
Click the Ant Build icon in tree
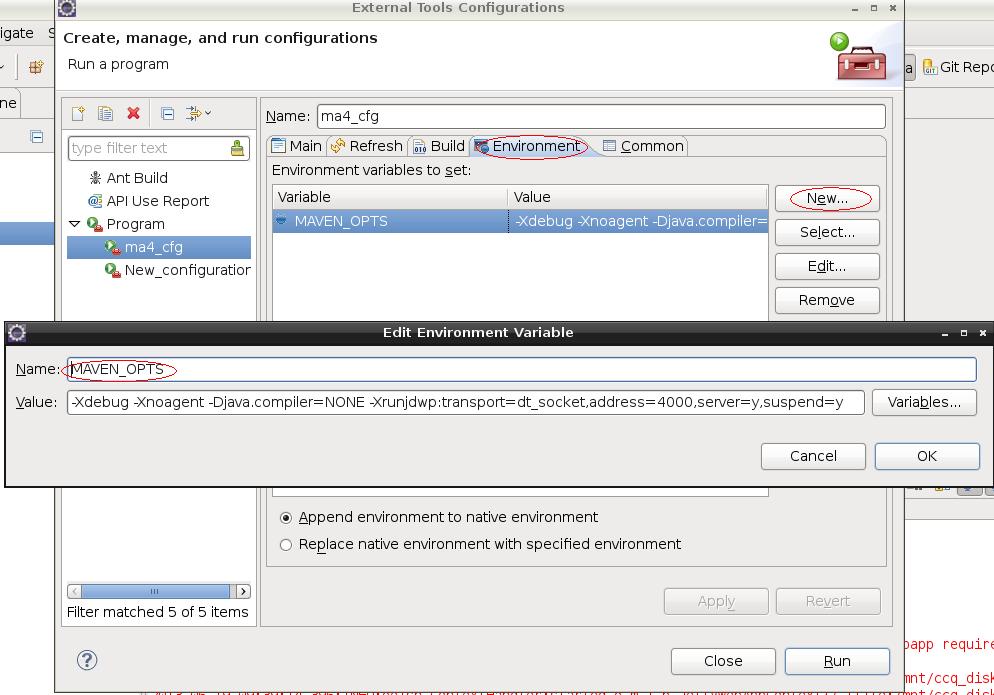(x=95, y=177)
